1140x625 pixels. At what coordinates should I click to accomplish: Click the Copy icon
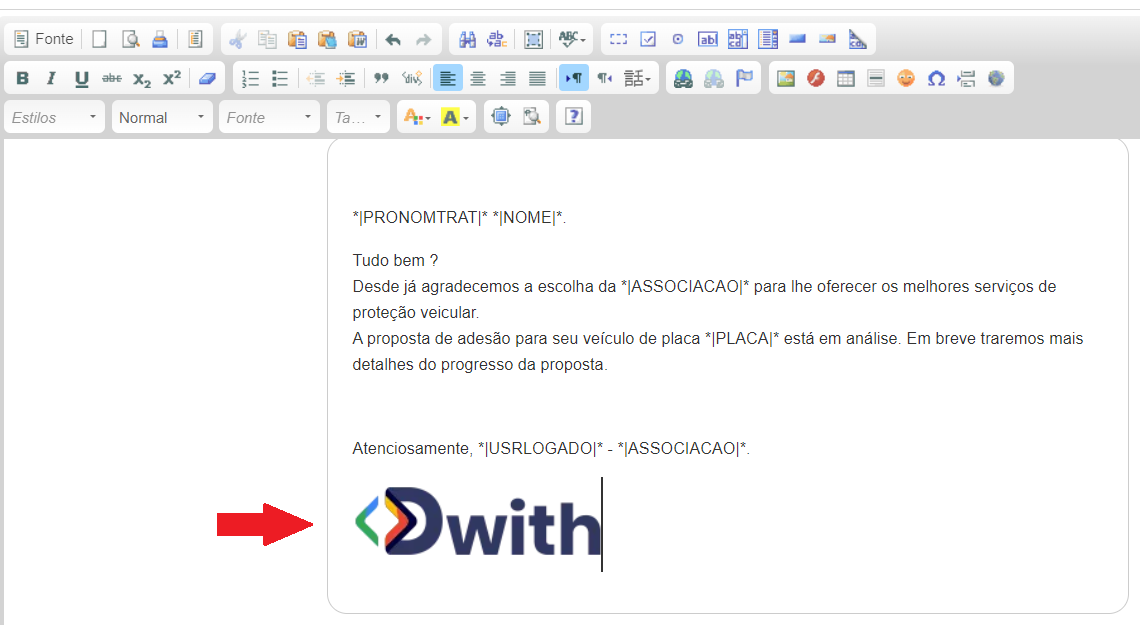click(267, 39)
